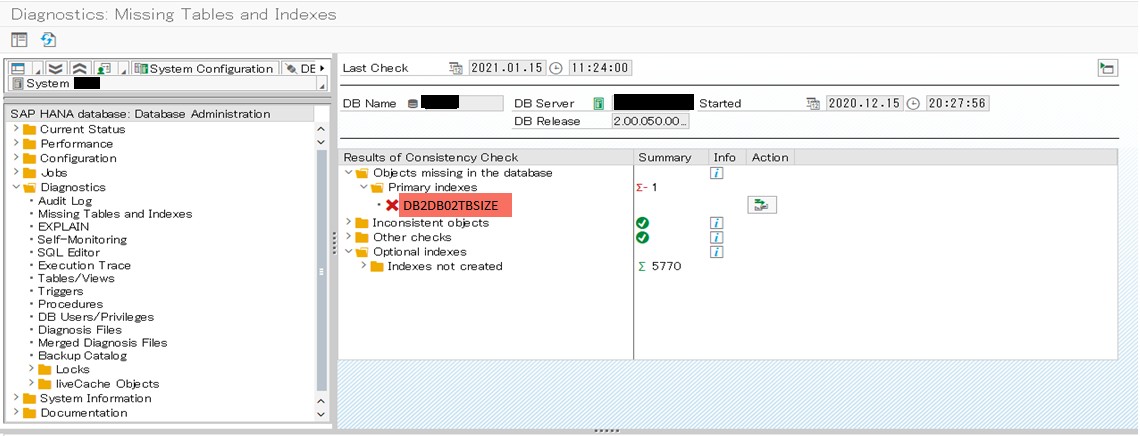This screenshot has height=436, width=1140.
Task: Click the Started date field 2020.12.15
Action: 864,103
